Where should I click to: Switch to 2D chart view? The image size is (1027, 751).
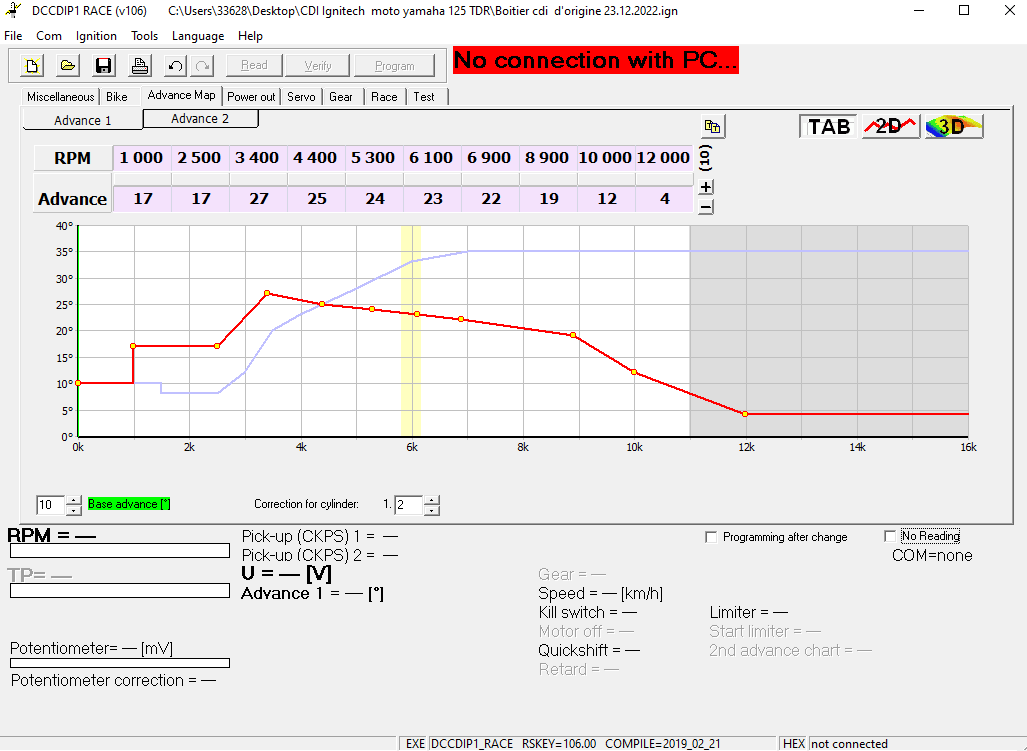[891, 126]
